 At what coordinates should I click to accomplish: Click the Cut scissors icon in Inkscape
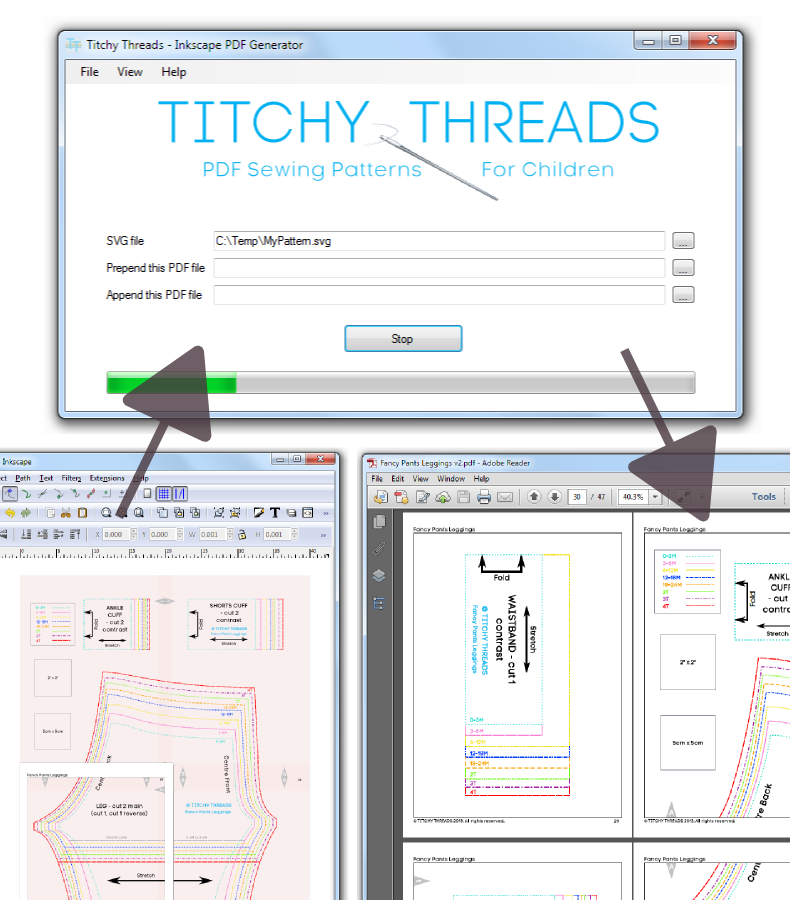[65, 513]
